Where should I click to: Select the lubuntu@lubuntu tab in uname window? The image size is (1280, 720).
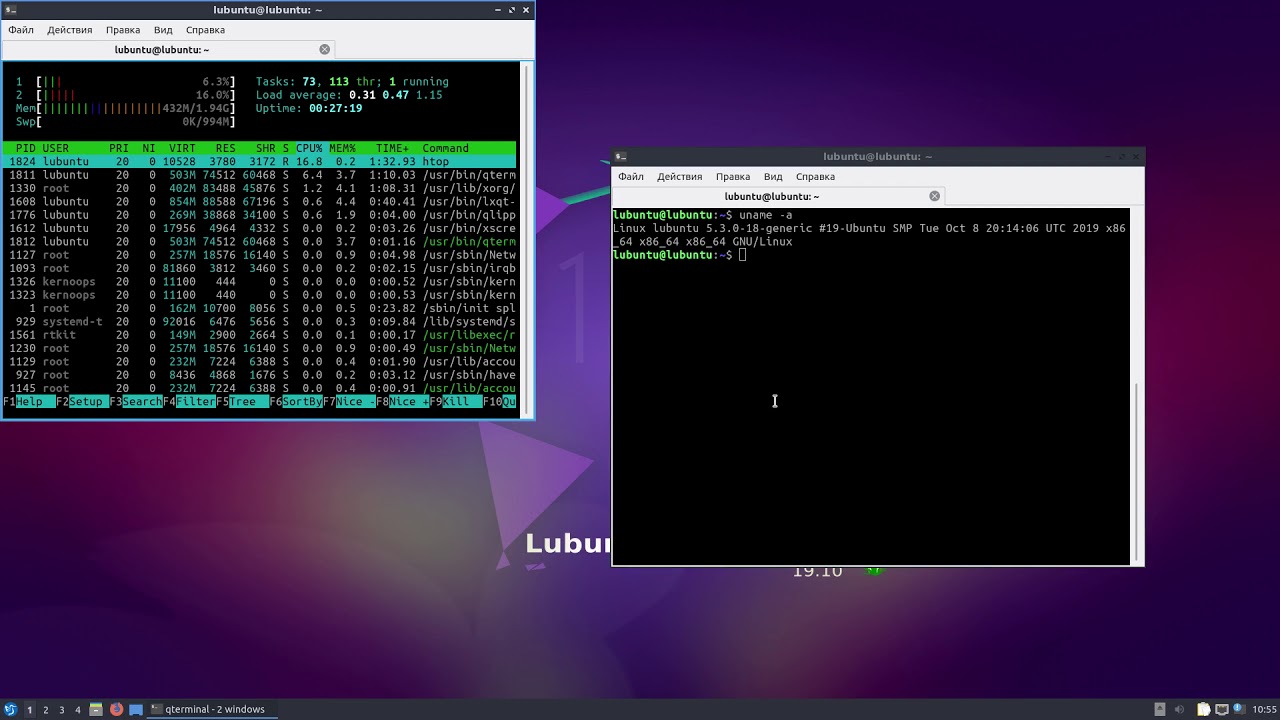(778, 196)
